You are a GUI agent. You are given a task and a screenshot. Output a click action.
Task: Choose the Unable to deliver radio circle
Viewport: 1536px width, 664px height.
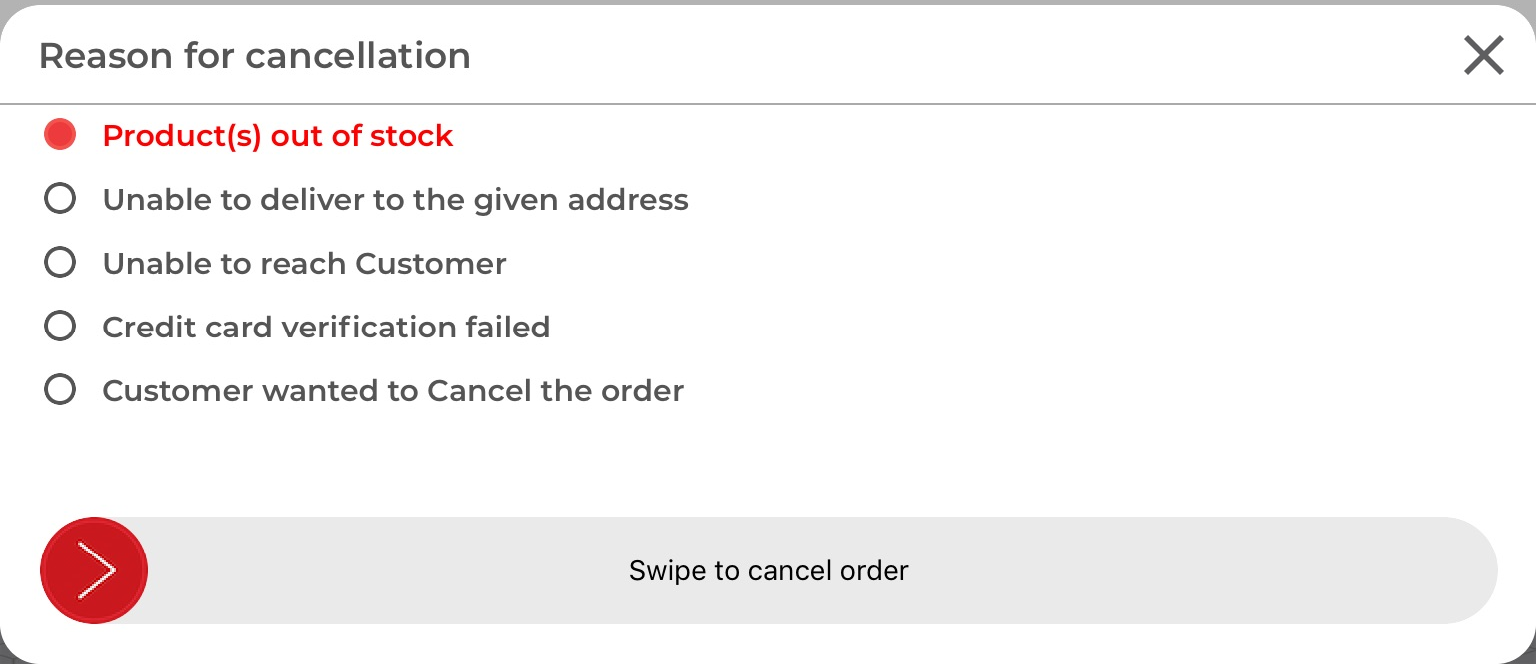[x=60, y=199]
